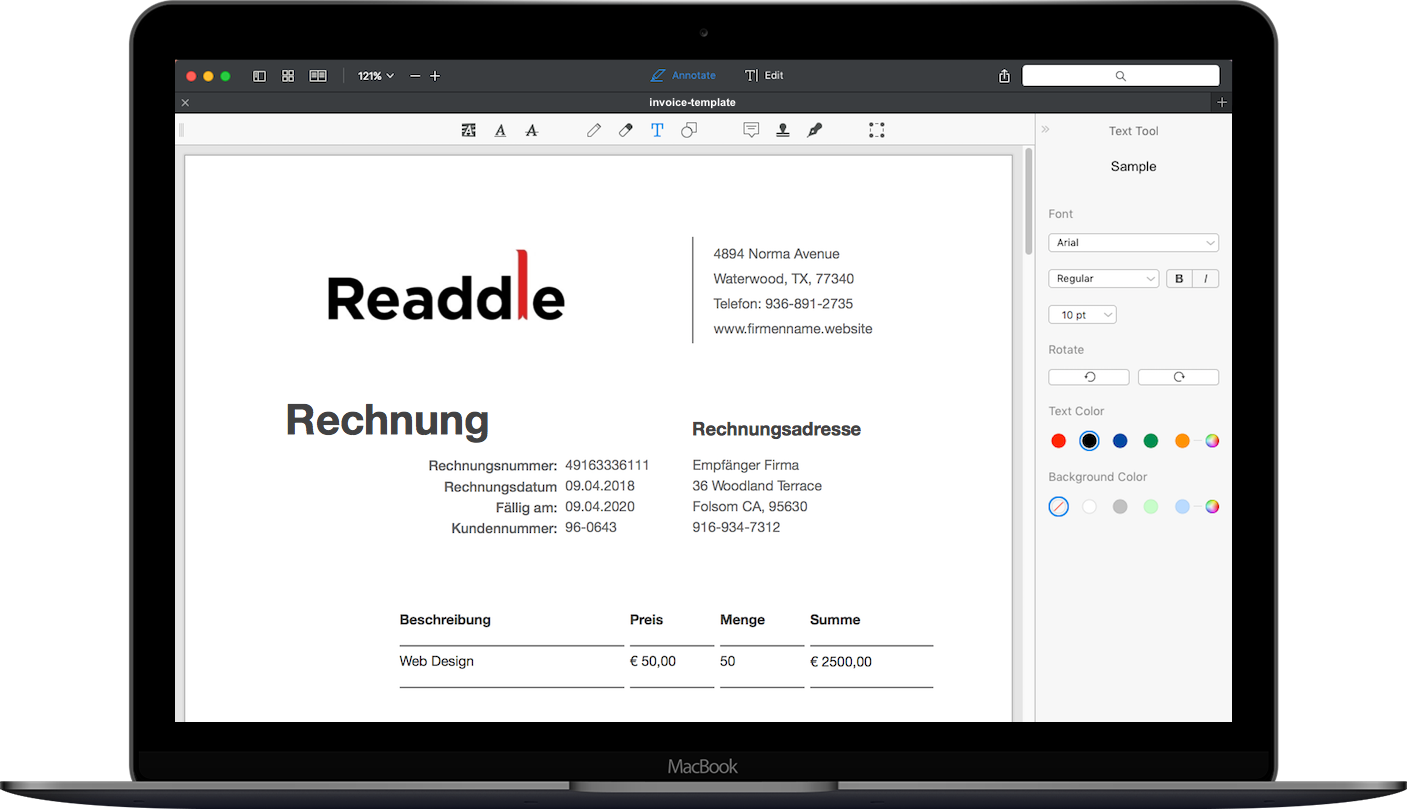
Task: Click the "€ 50,00" price cell
Action: click(653, 661)
